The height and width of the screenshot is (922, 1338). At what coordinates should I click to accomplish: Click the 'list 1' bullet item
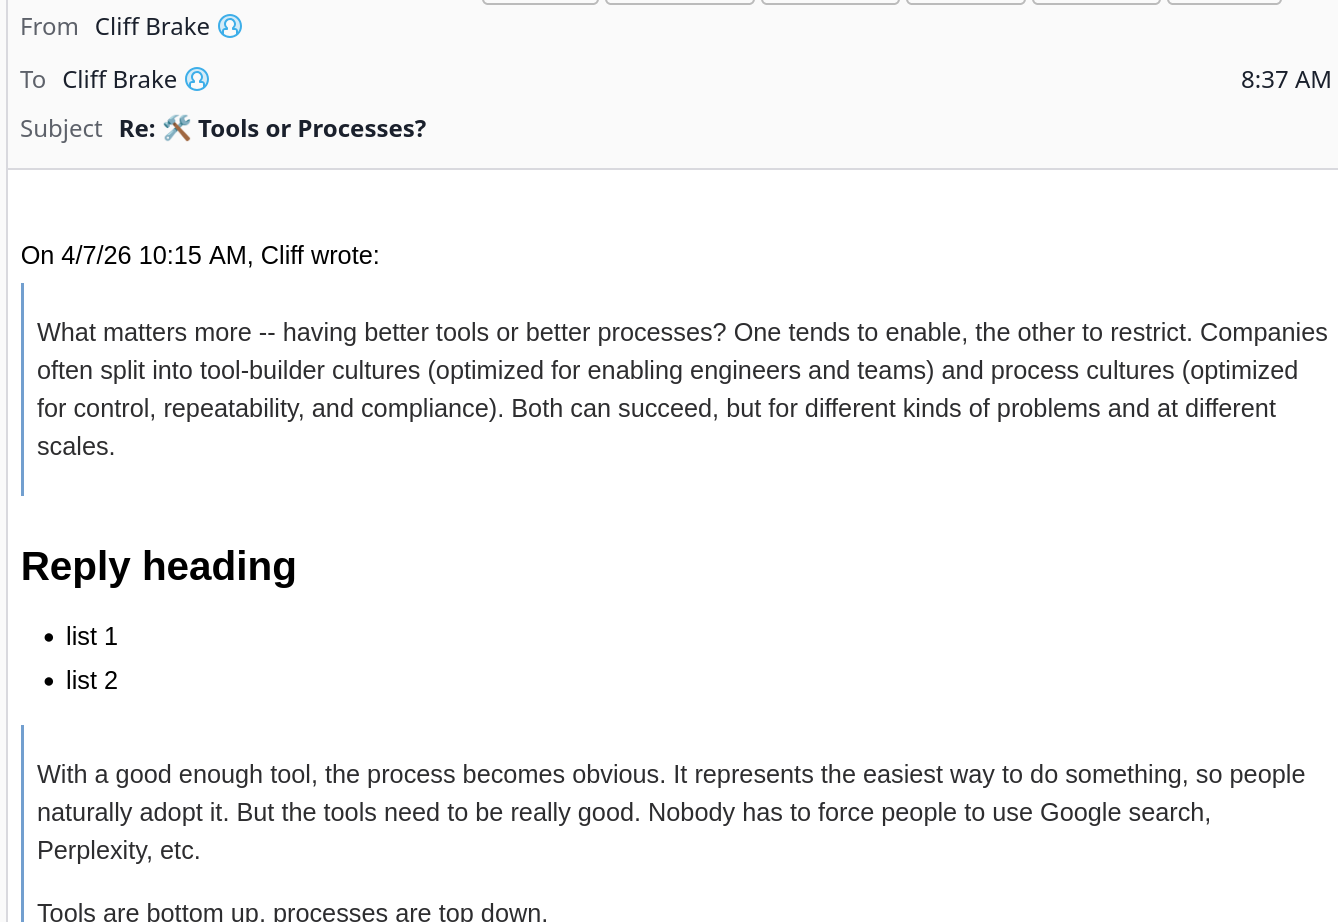92,637
